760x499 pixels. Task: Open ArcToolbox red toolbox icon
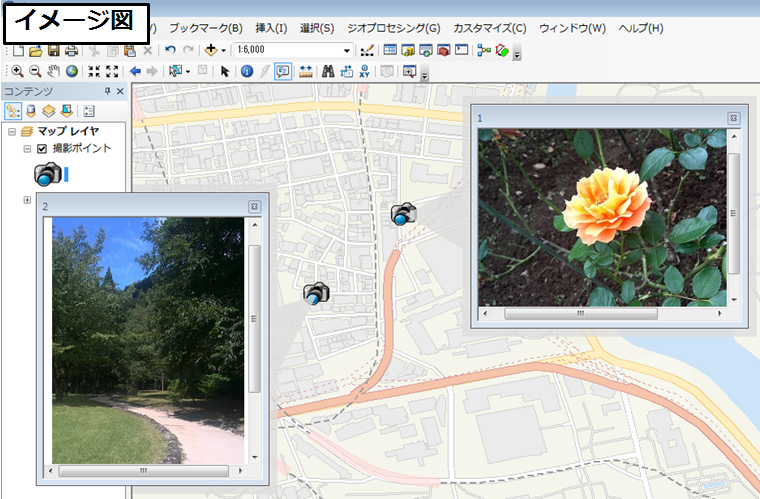[x=443, y=50]
